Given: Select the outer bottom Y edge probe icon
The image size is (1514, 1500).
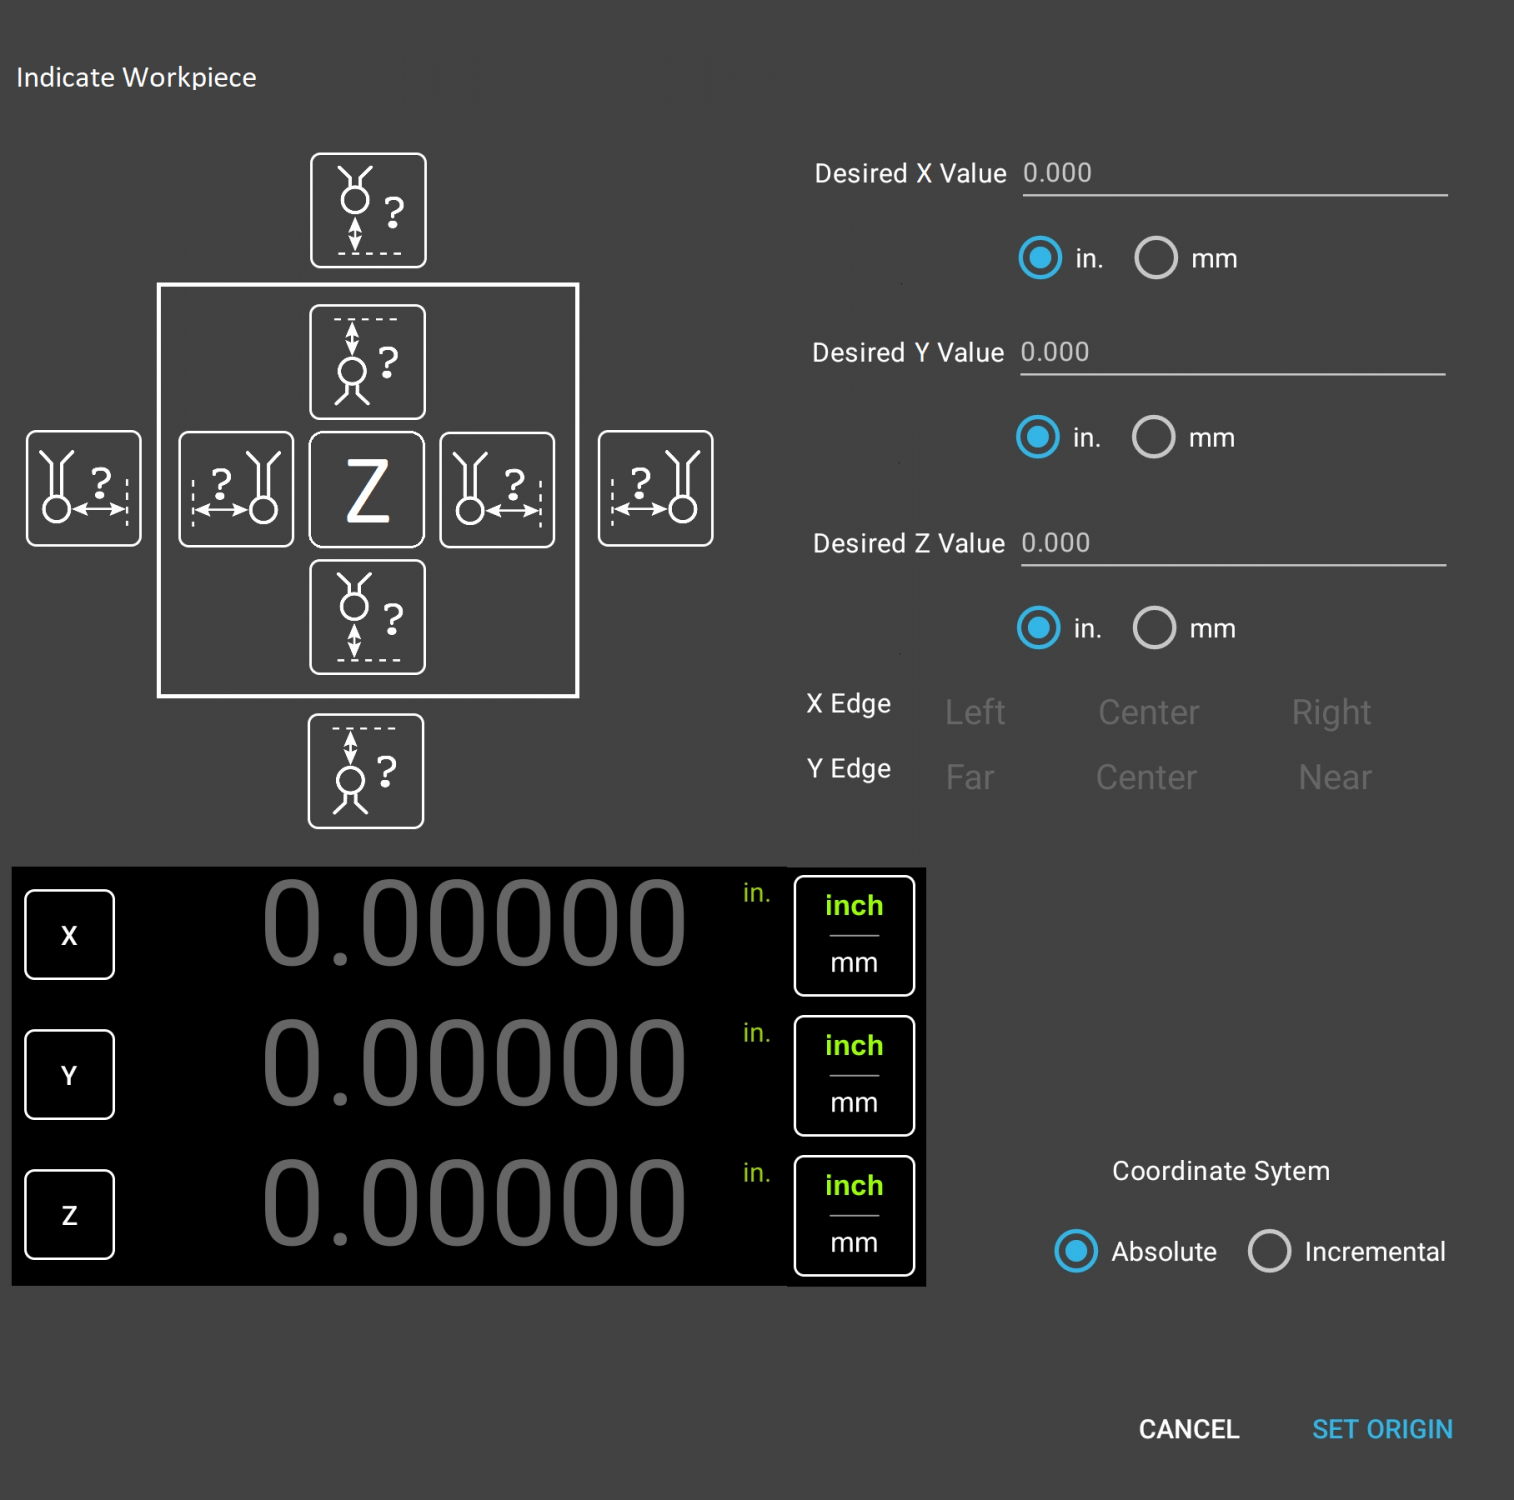Looking at the screenshot, I should 365,771.
